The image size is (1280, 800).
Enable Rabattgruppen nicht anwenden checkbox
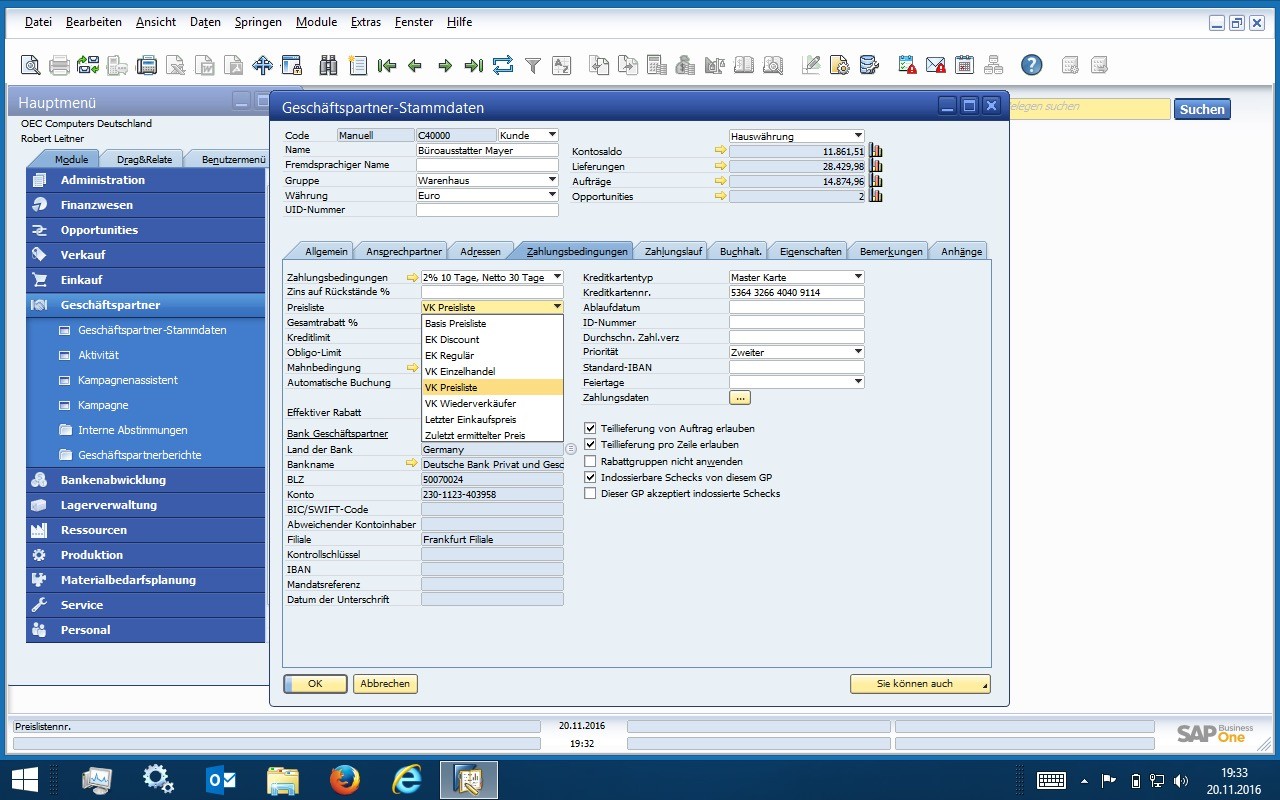coord(590,461)
